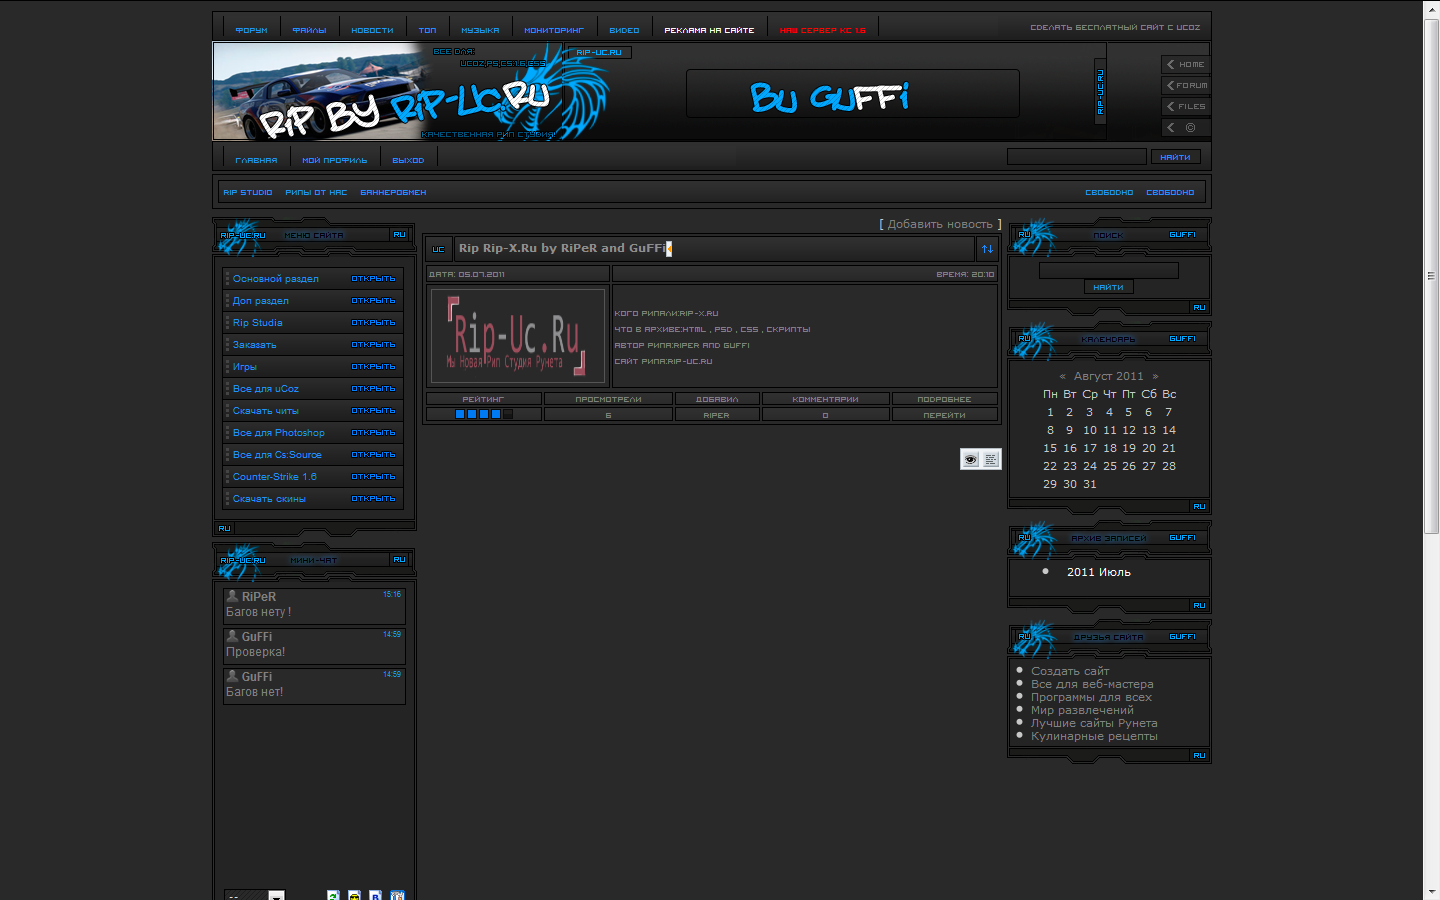Image resolution: width=1440 pixels, height=900 pixels.
Task: Click the copyright symbol button in the header
Action: click(x=1190, y=127)
